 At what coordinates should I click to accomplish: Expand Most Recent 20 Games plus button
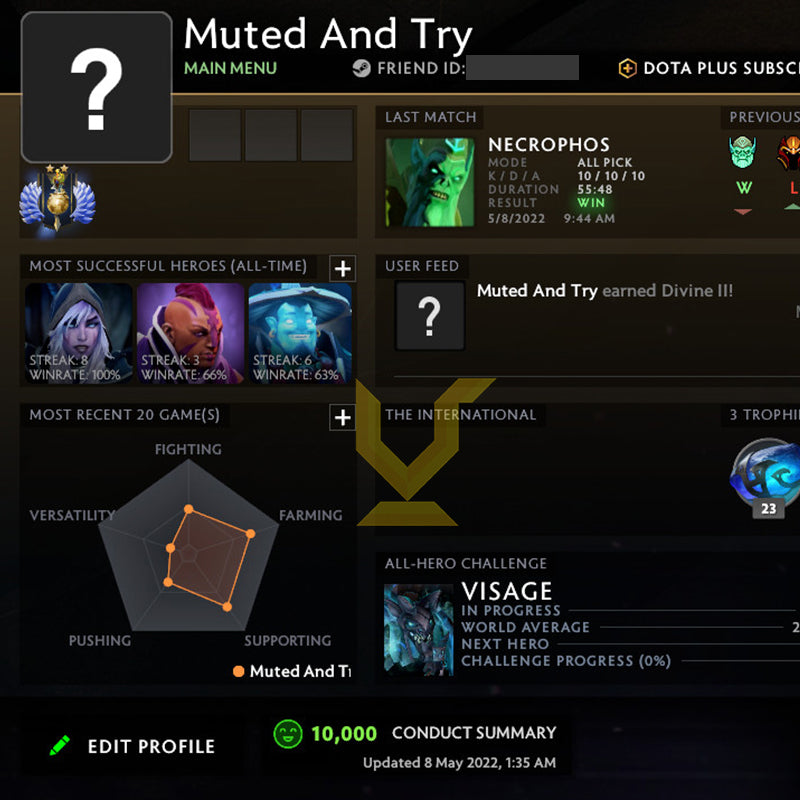(x=342, y=417)
